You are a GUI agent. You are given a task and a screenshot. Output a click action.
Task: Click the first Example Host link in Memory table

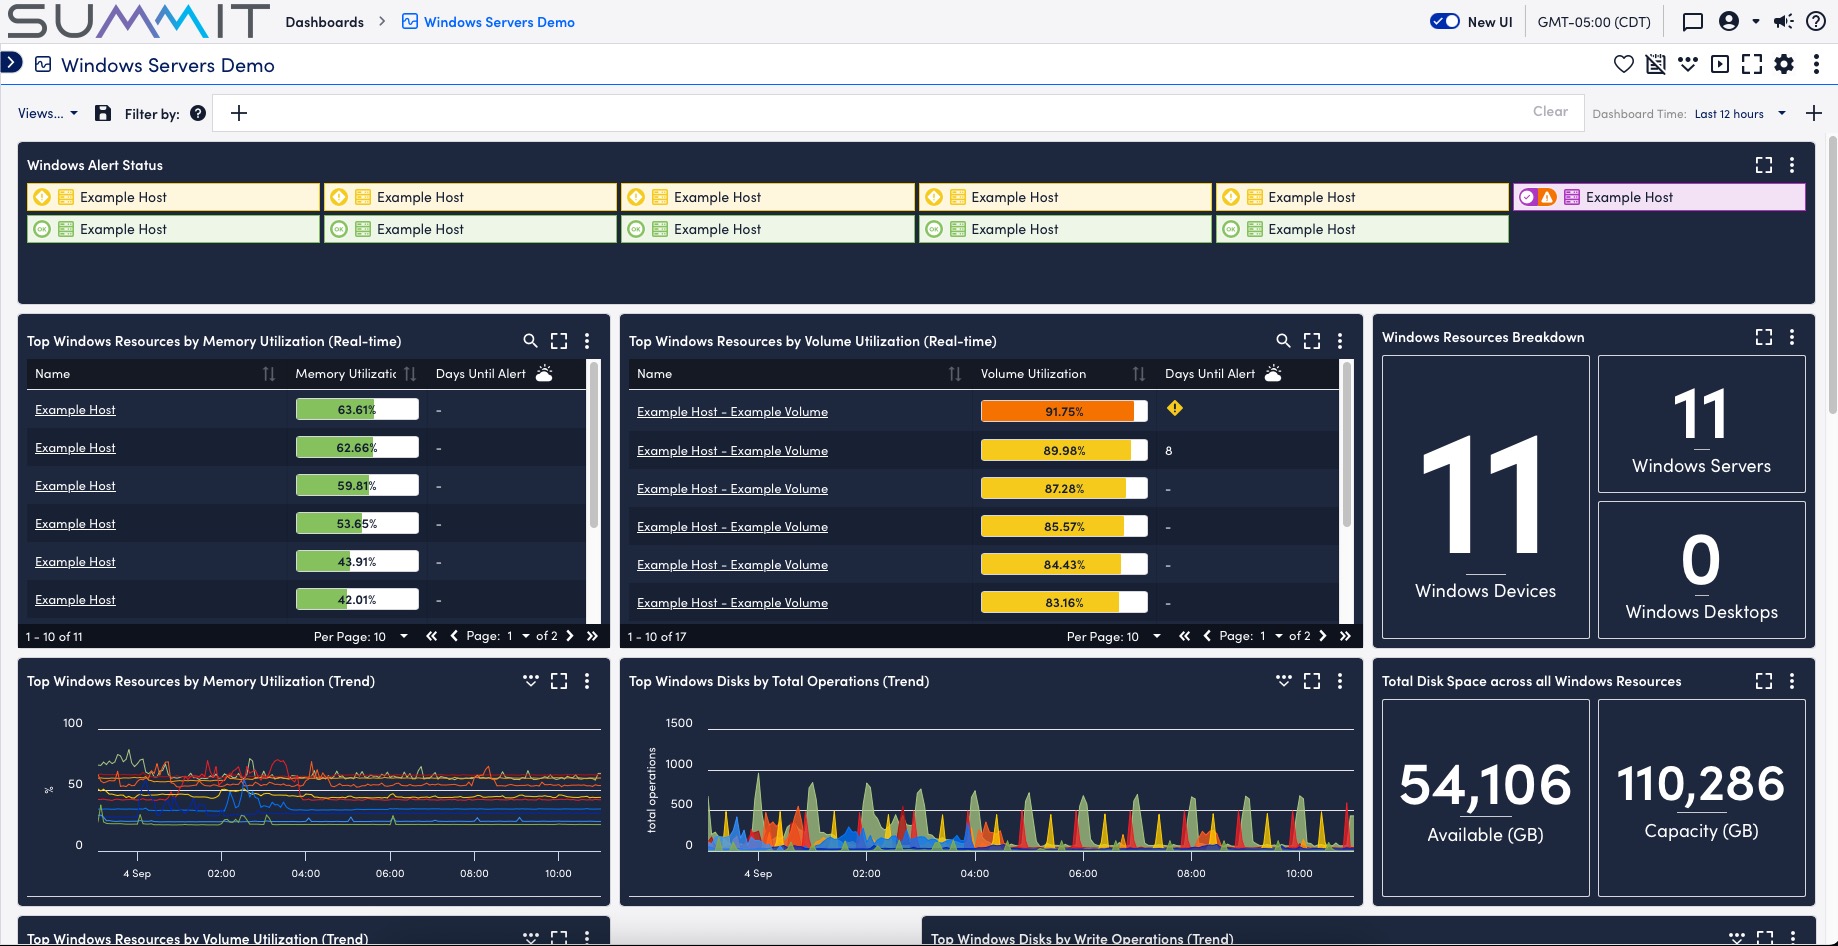(75, 409)
